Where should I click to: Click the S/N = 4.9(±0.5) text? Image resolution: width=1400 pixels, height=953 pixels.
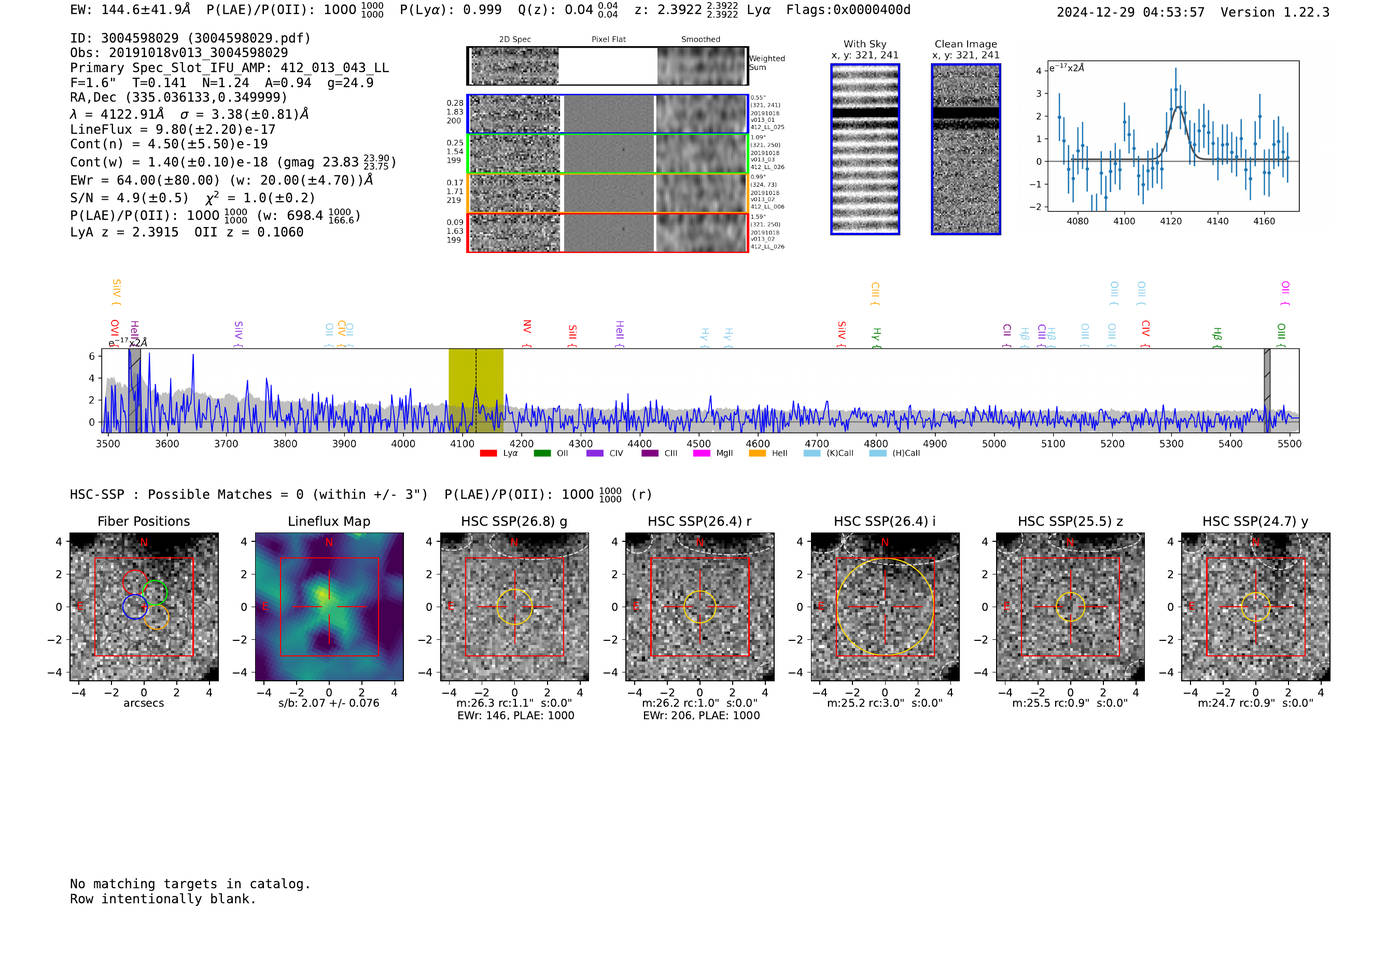(129, 198)
